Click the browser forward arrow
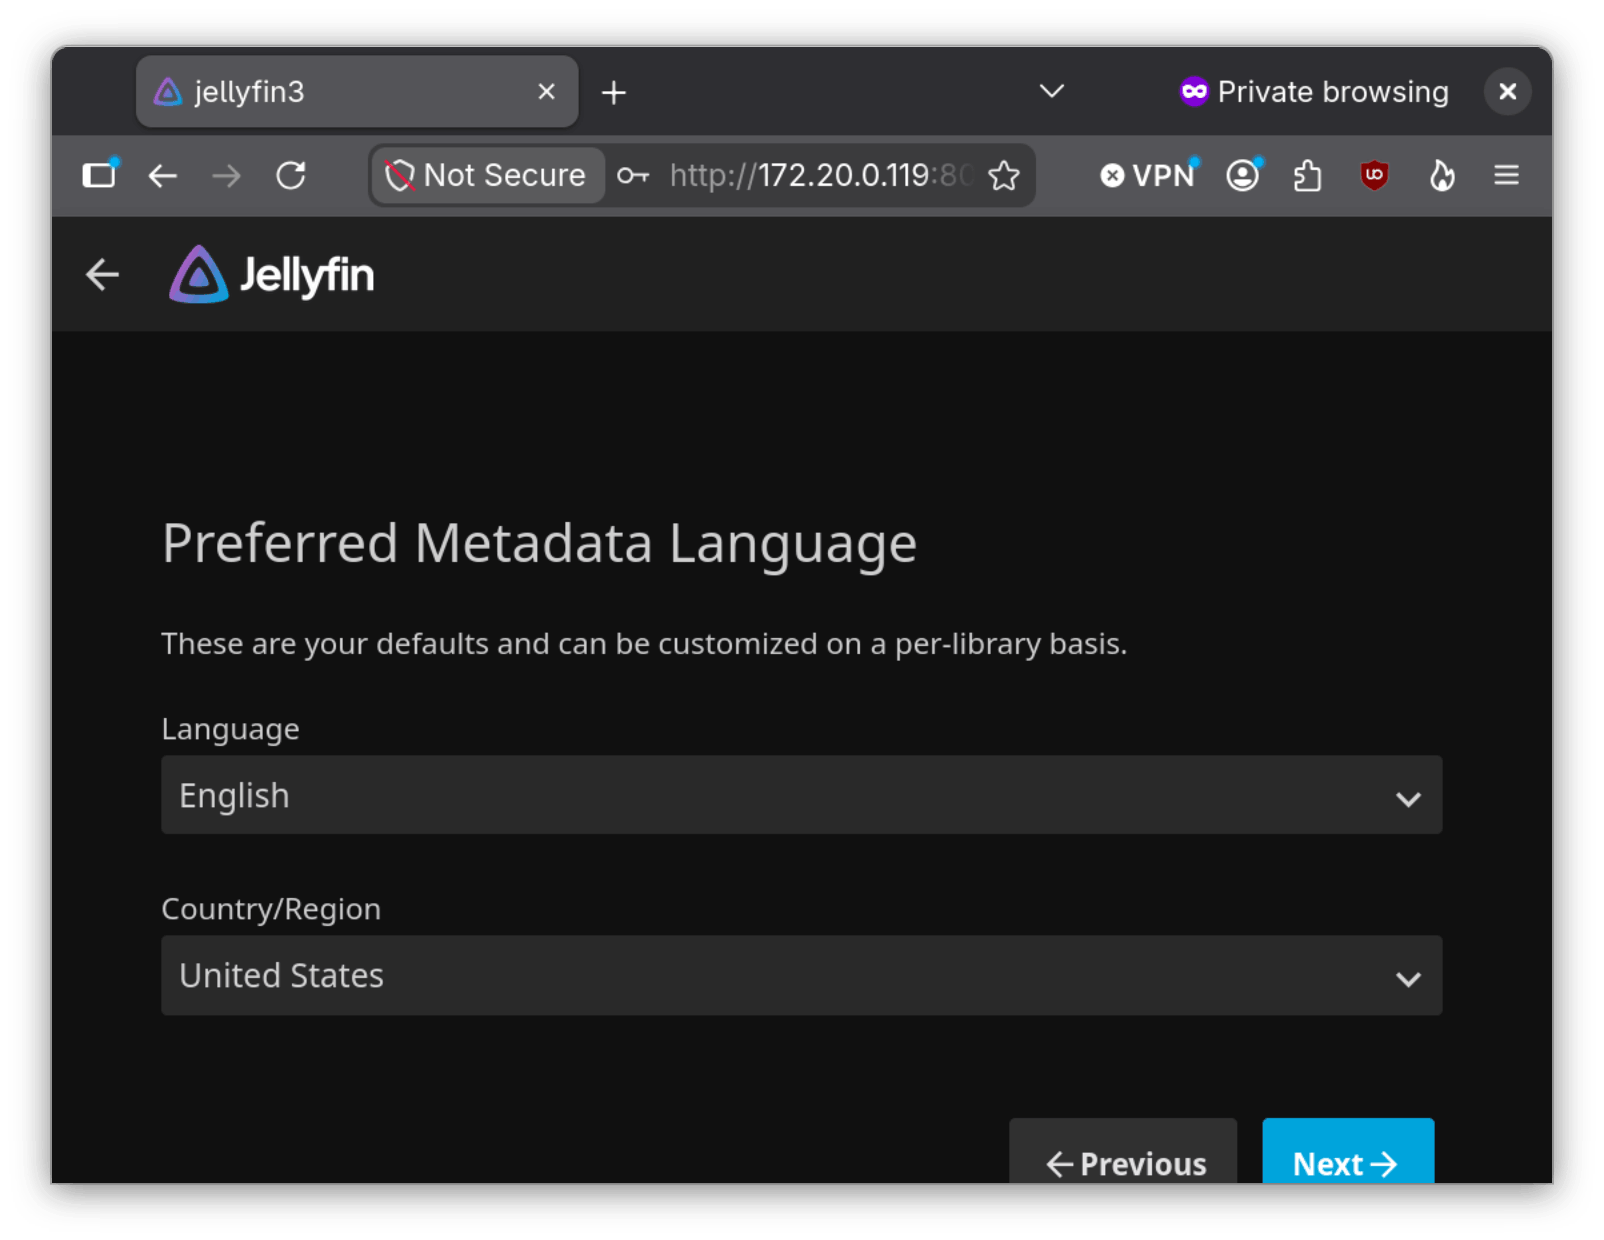The height and width of the screenshot is (1240, 1604). click(x=227, y=176)
